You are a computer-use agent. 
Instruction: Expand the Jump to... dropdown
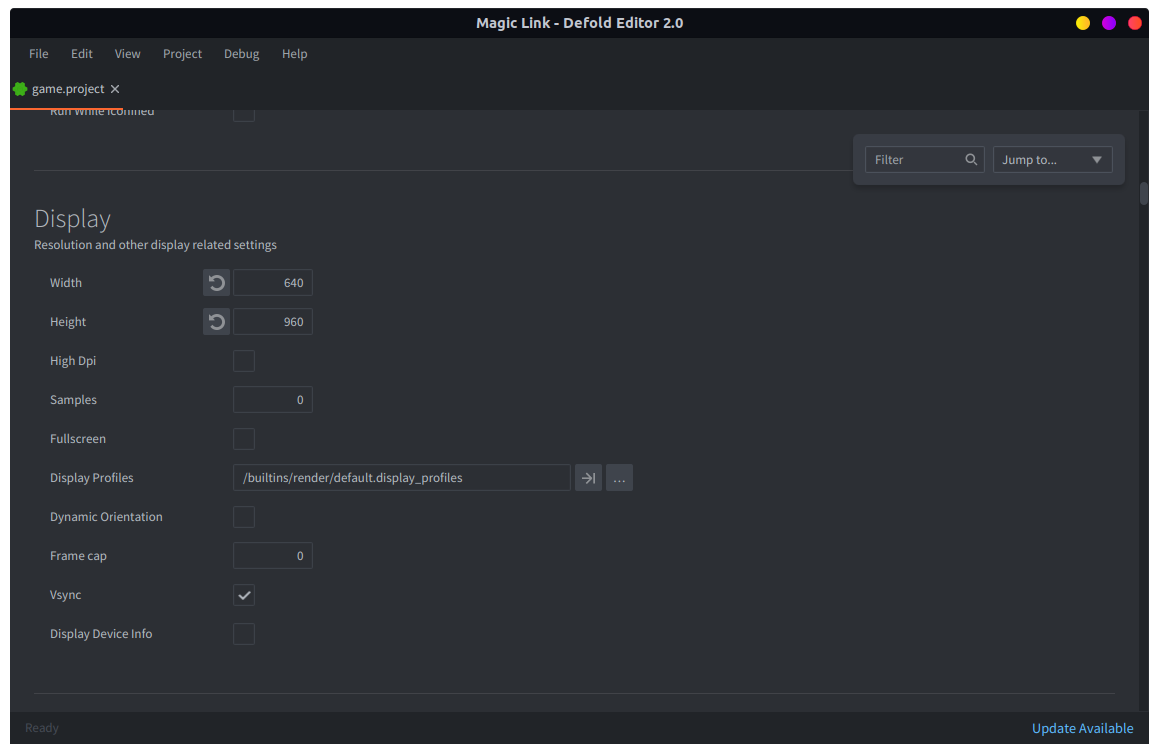pos(1052,160)
